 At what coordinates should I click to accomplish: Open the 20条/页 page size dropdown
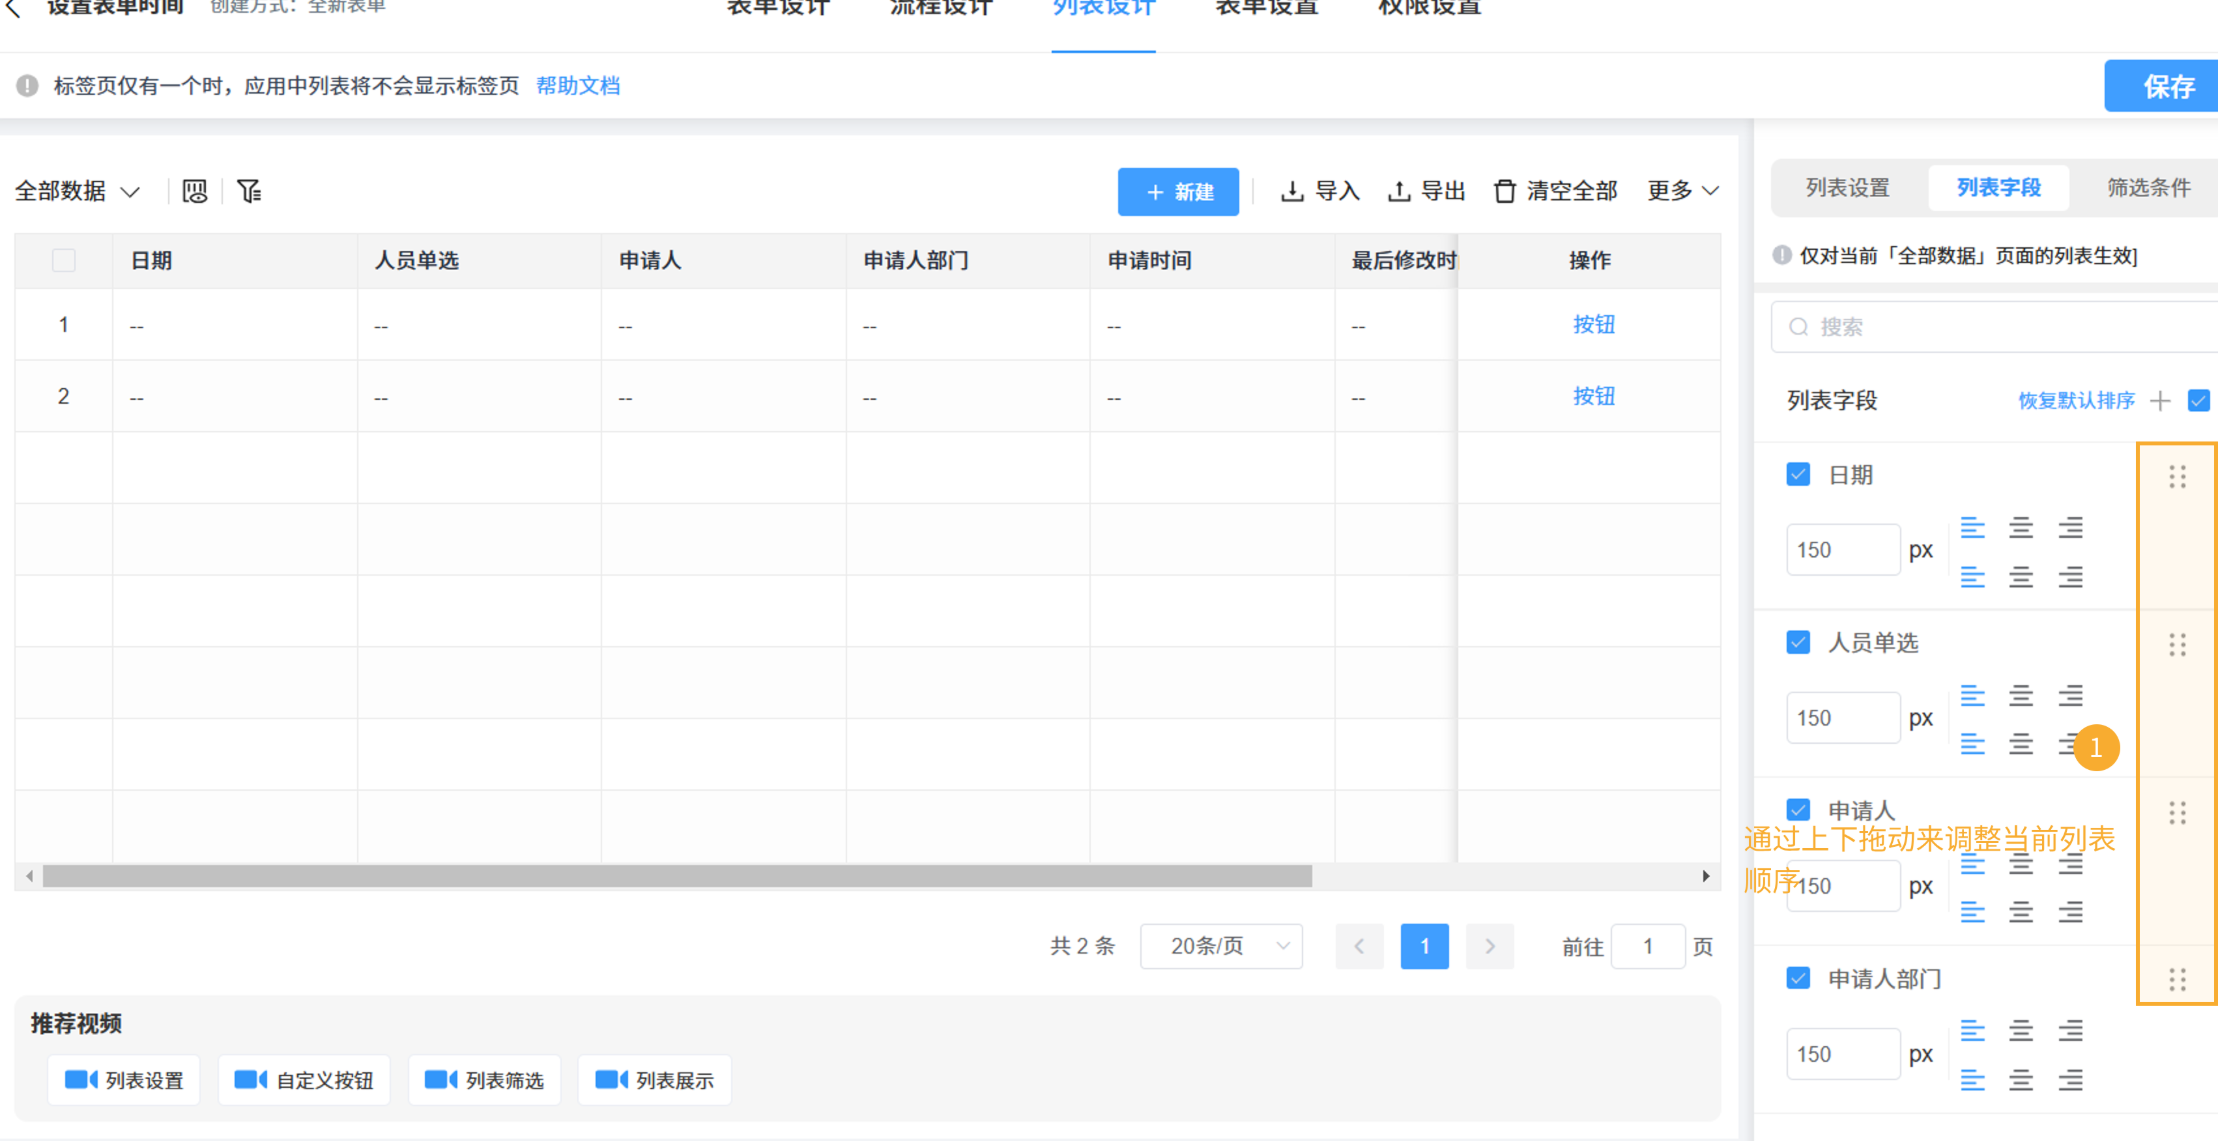(x=1221, y=946)
